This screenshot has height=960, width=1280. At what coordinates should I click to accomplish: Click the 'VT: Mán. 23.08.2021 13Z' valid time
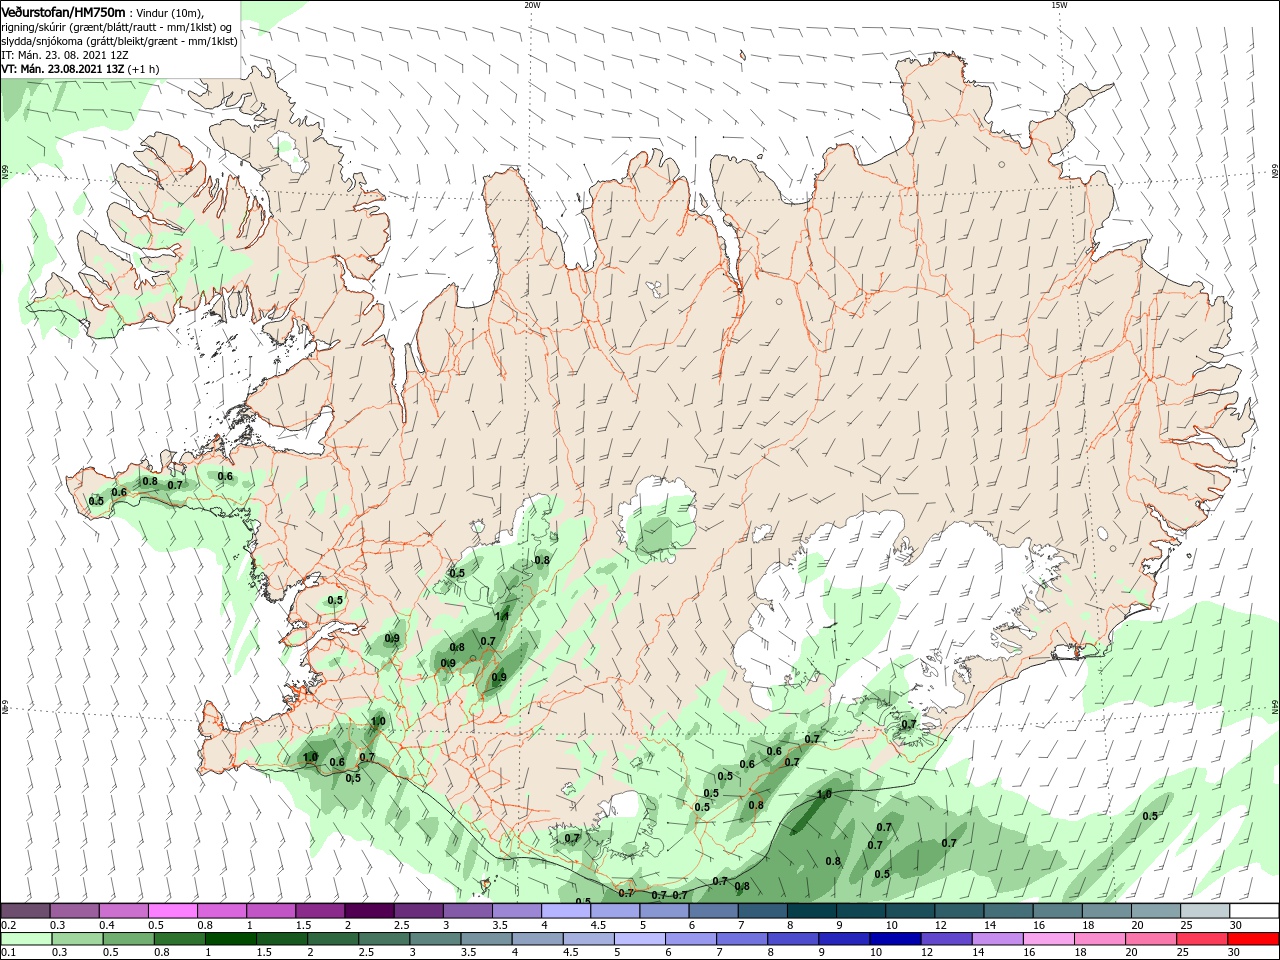tap(62, 69)
